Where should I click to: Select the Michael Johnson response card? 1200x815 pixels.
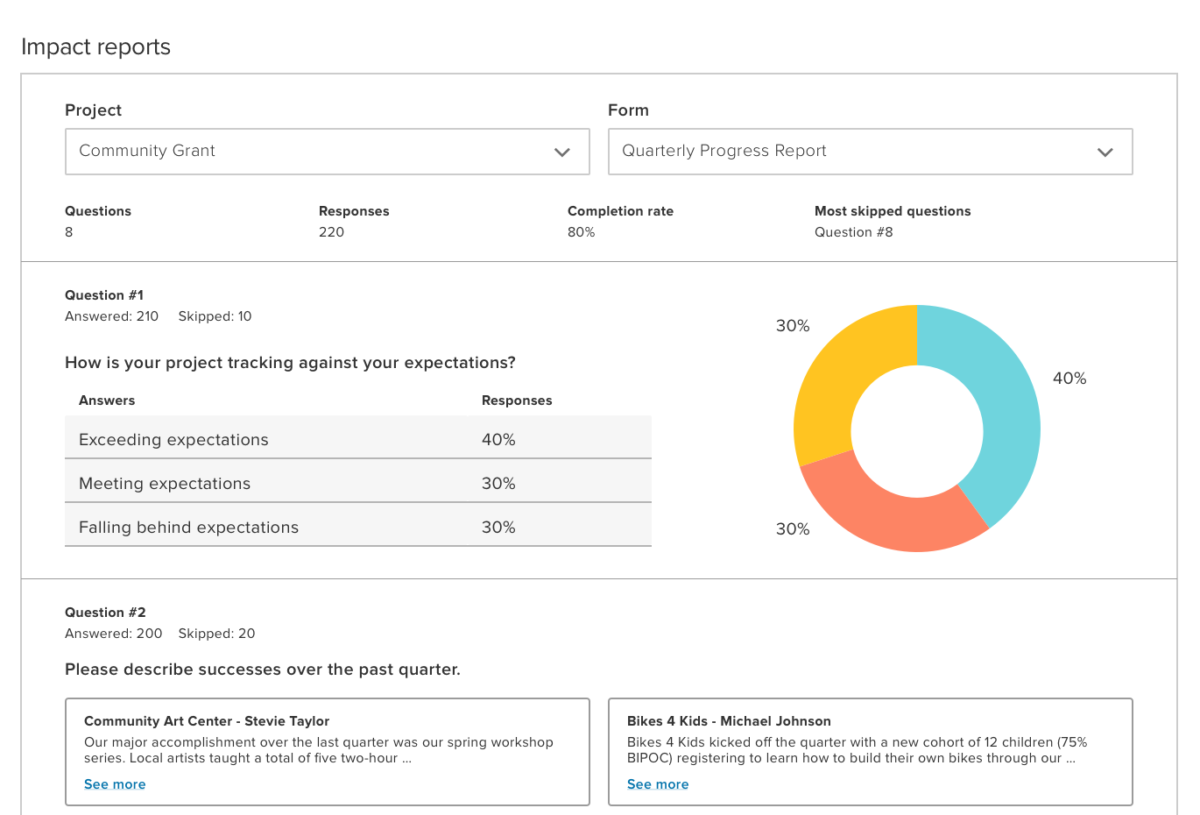click(x=870, y=750)
